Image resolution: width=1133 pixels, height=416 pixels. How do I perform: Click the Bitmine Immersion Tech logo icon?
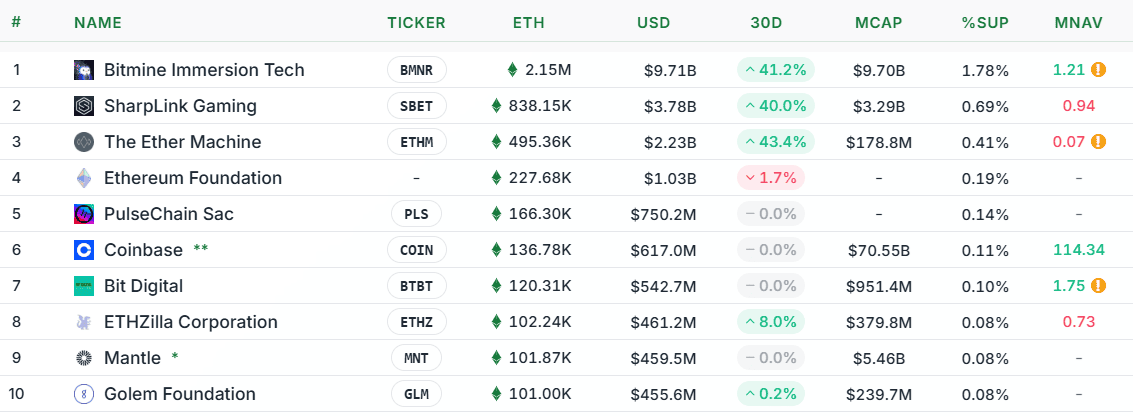(84, 70)
